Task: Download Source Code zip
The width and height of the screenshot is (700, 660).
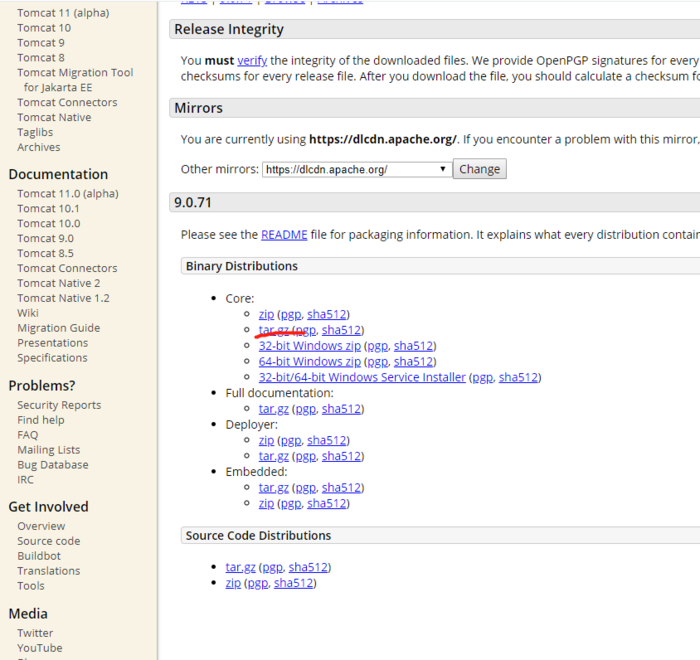Action: [x=233, y=583]
